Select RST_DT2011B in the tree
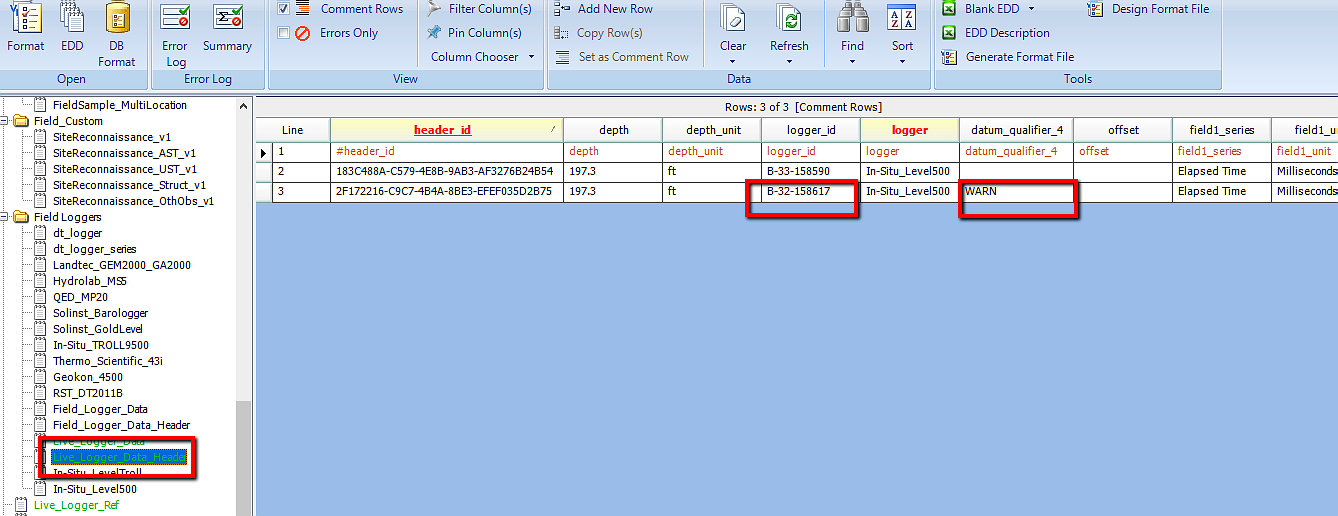The image size is (1338, 516). tap(87, 393)
